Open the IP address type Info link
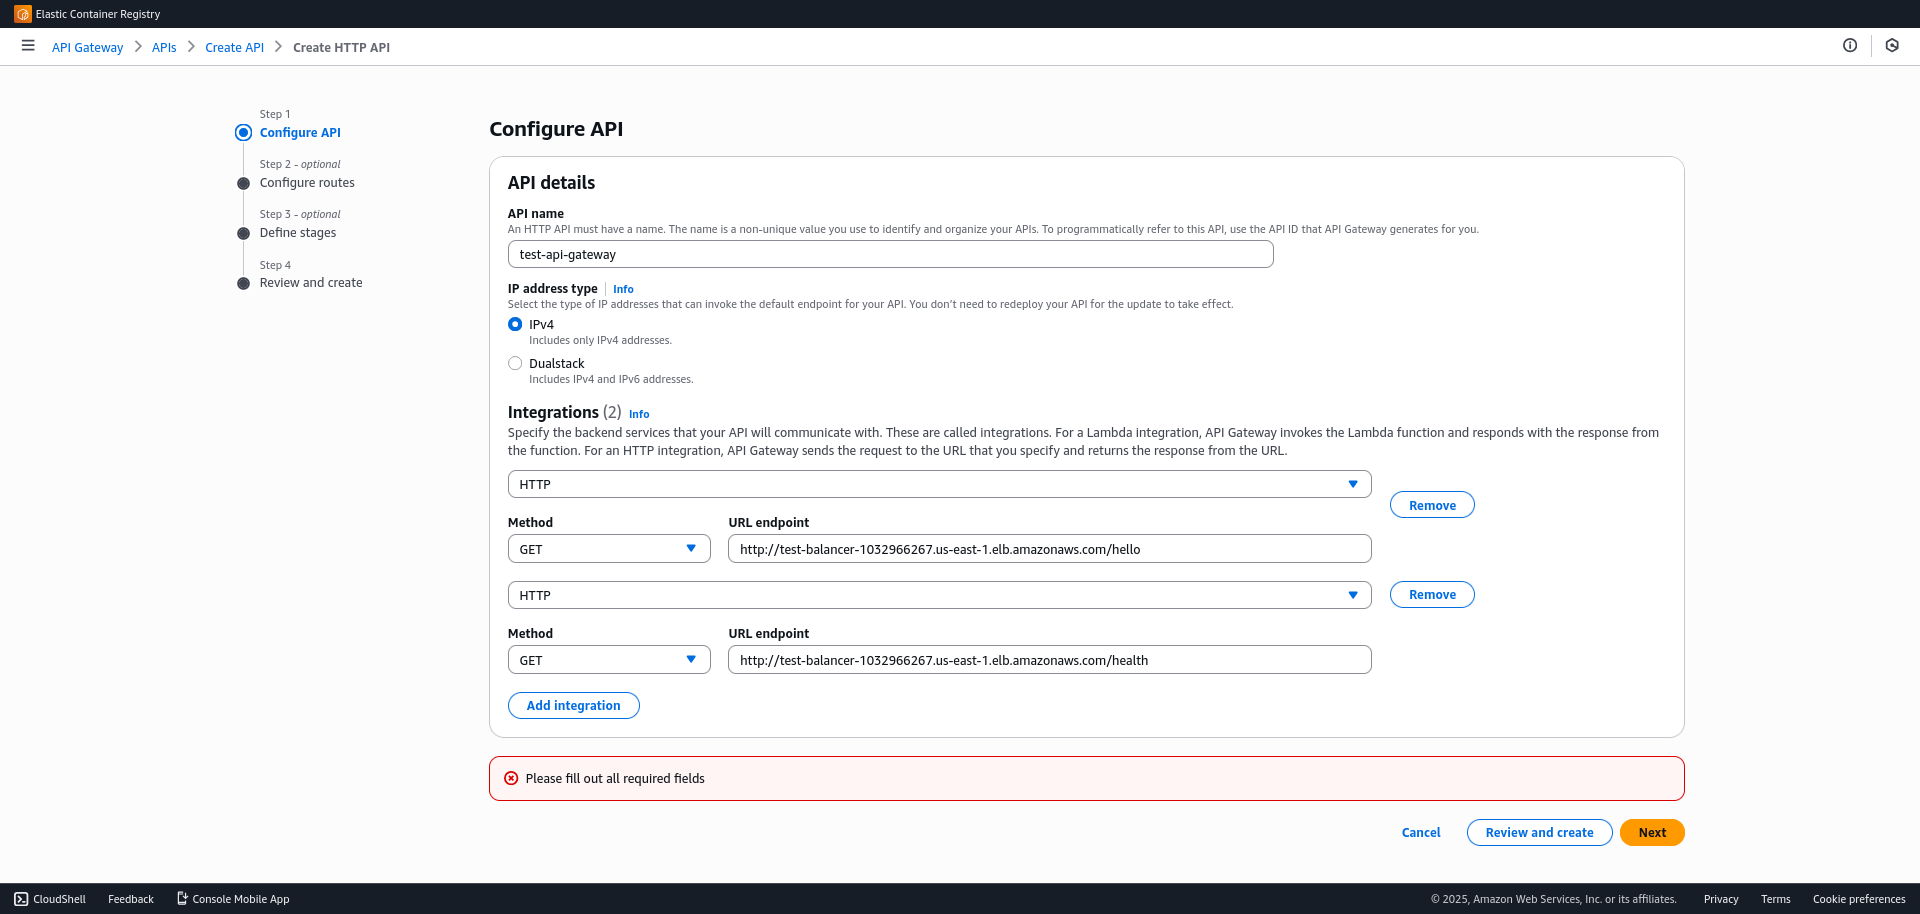The width and height of the screenshot is (1920, 914). [623, 289]
